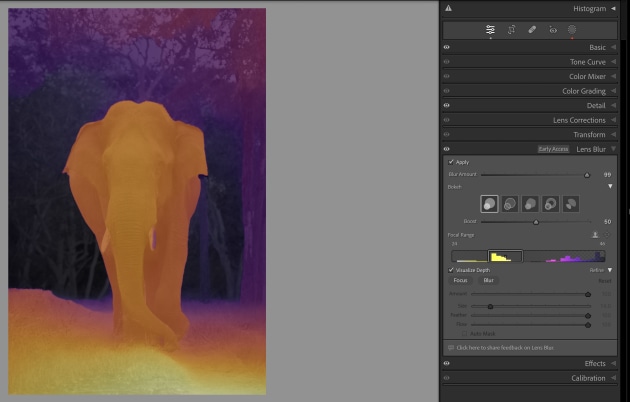Open the Effects panel header label
This screenshot has height=402, width=630.
pyautogui.click(x=595, y=363)
